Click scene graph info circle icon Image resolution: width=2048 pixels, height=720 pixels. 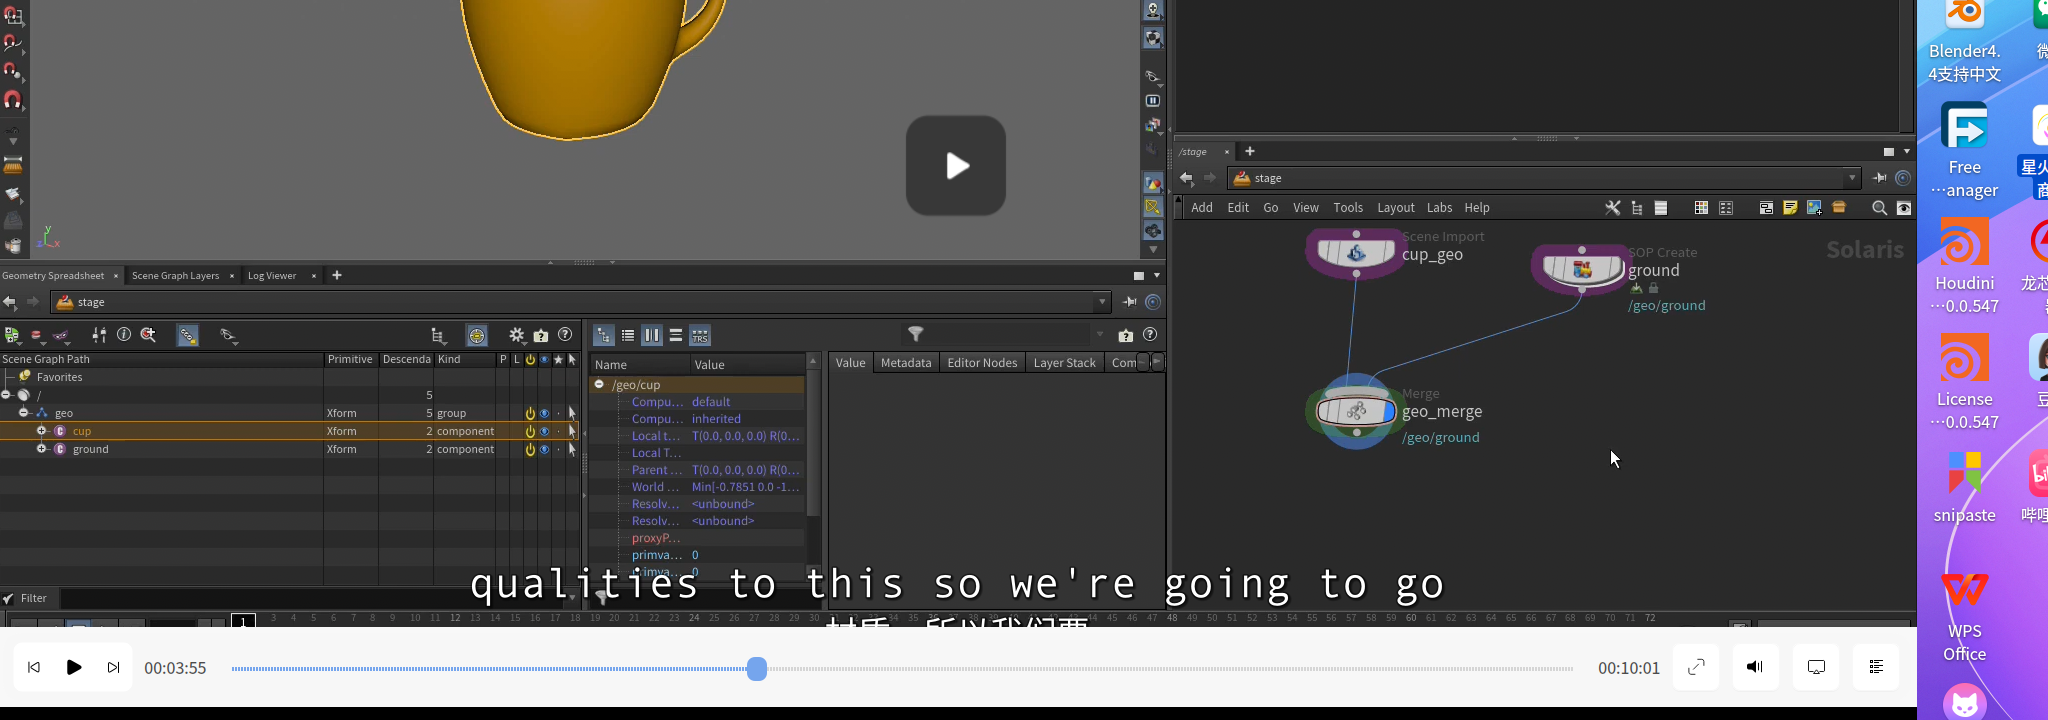click(124, 335)
